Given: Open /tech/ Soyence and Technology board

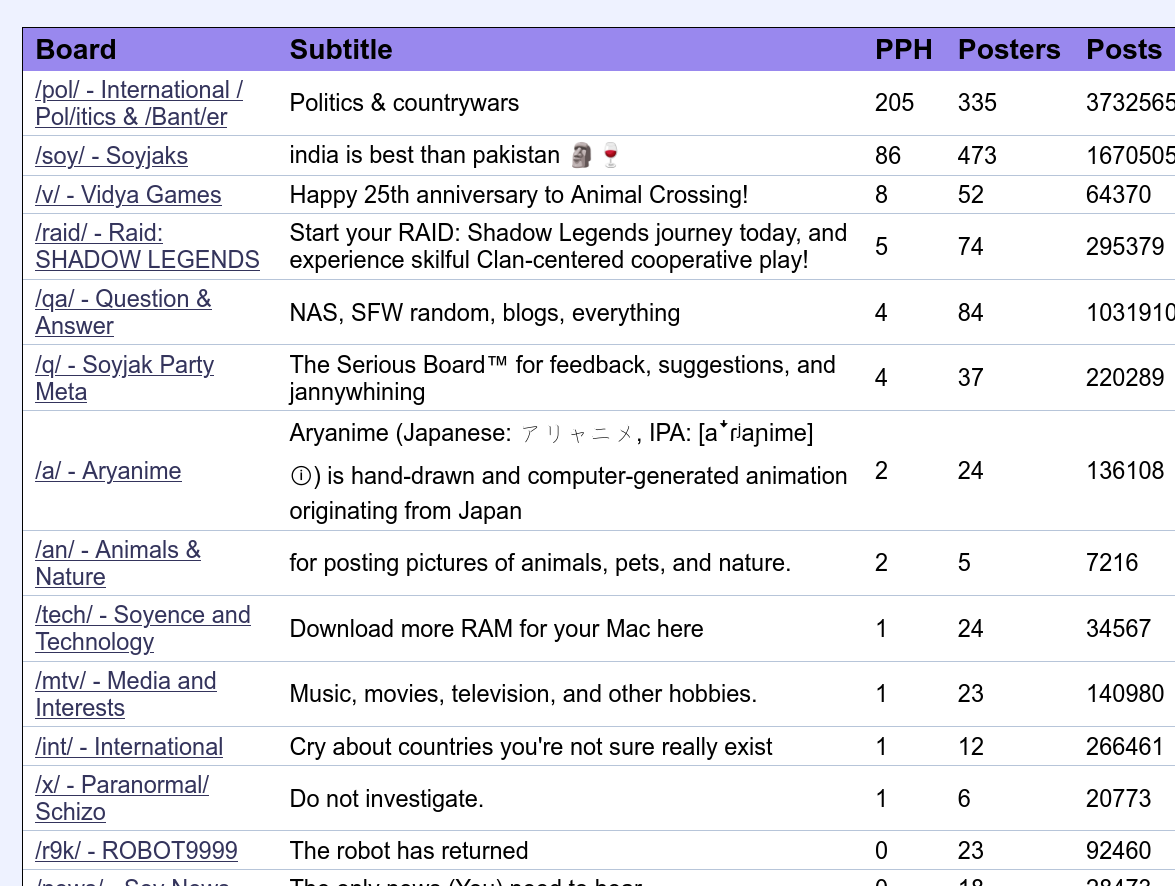Looking at the screenshot, I should point(142,628).
